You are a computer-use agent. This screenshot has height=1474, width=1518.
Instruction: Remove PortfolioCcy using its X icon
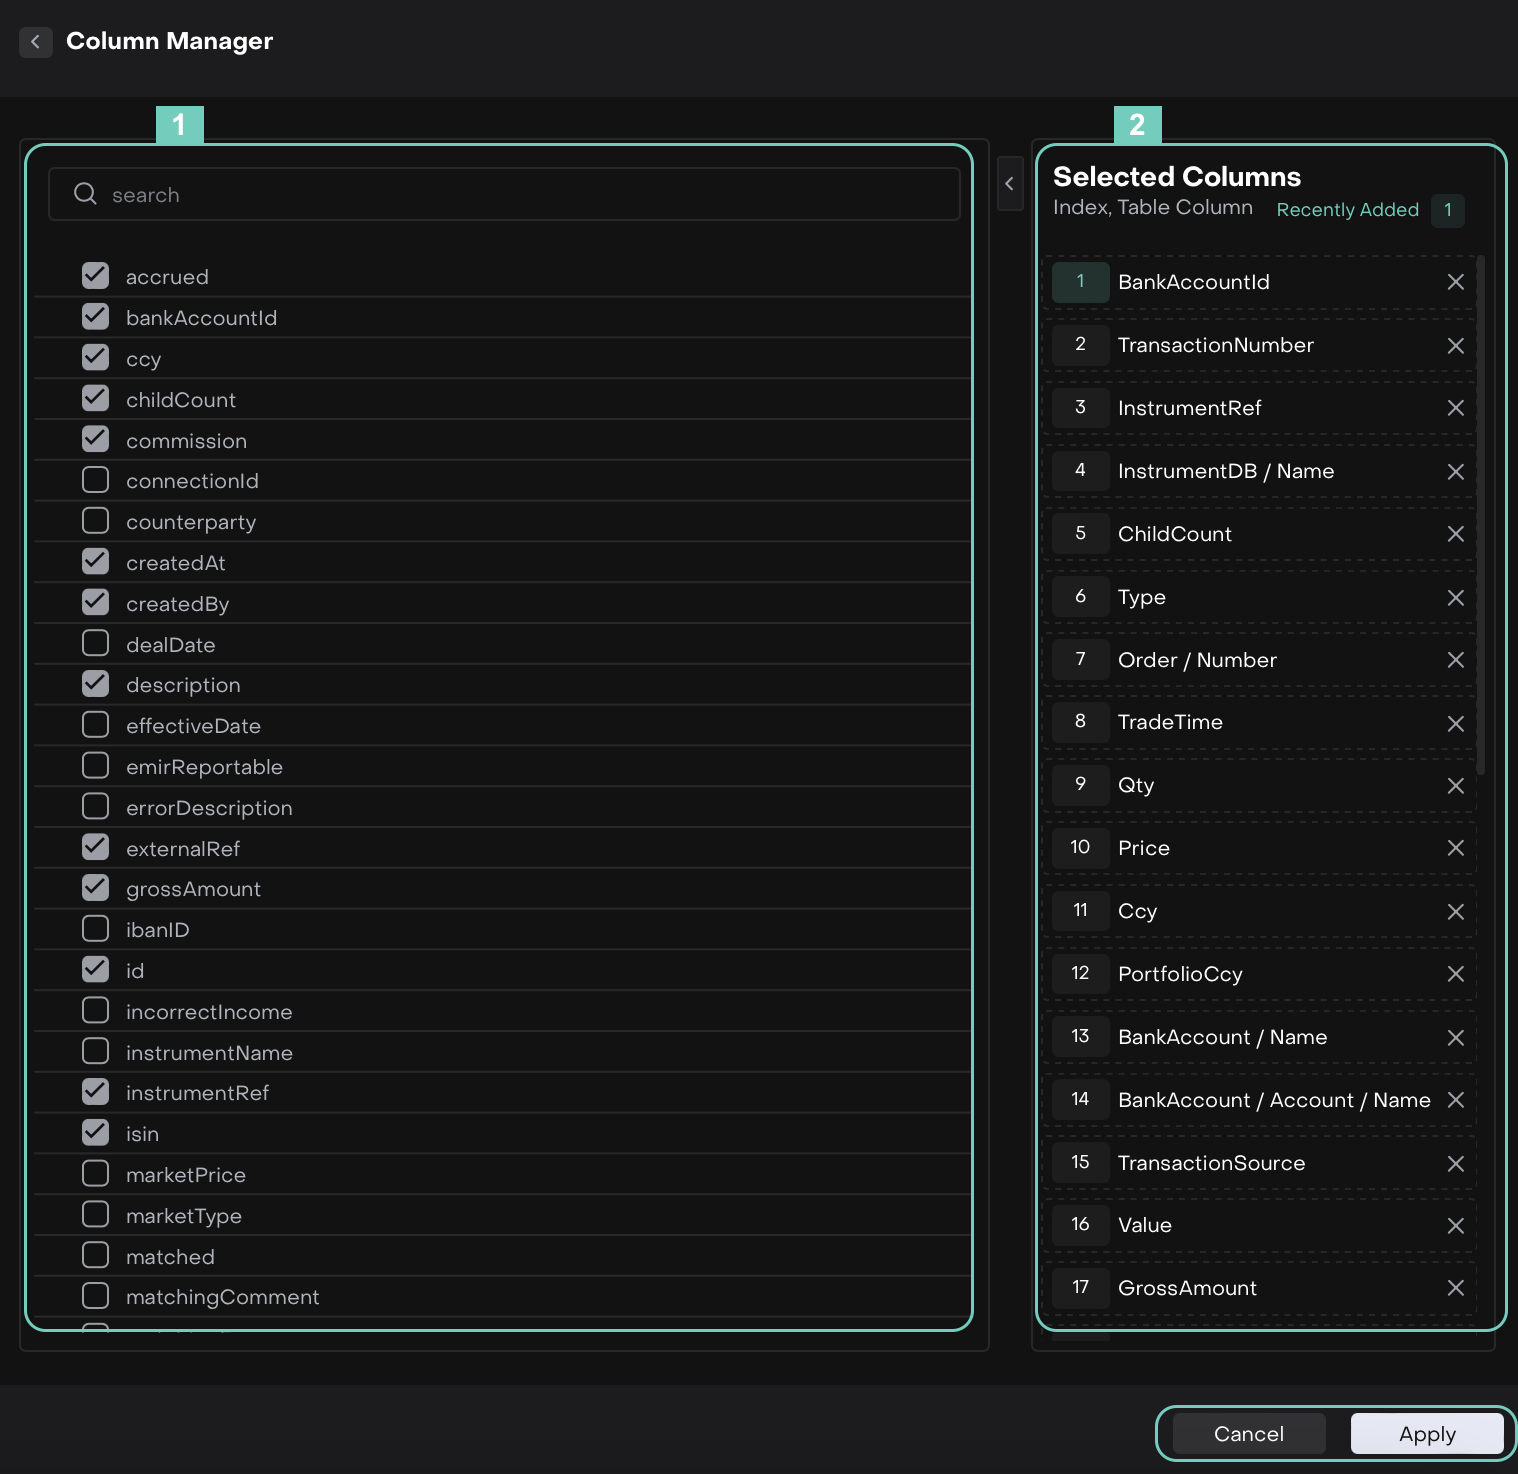[1455, 974]
